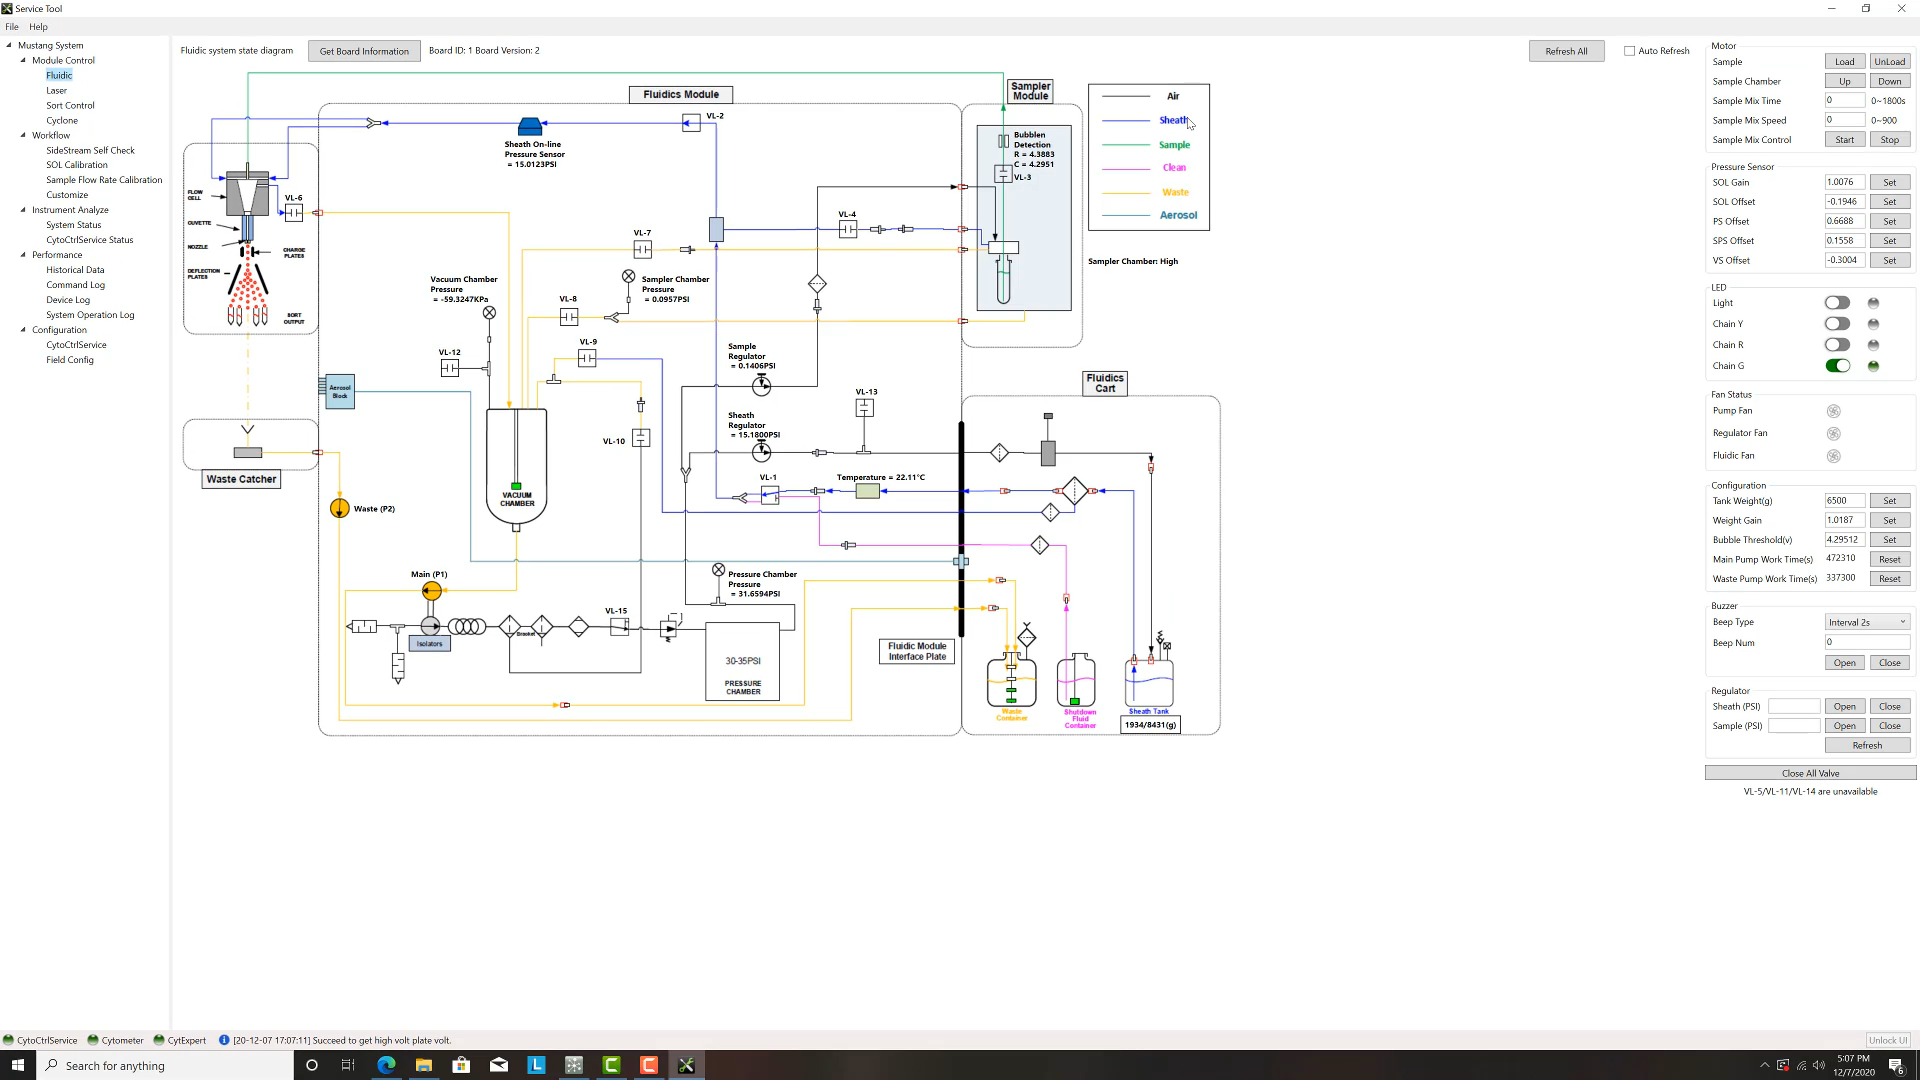Collapse the Module Control tree node

pos(23,60)
